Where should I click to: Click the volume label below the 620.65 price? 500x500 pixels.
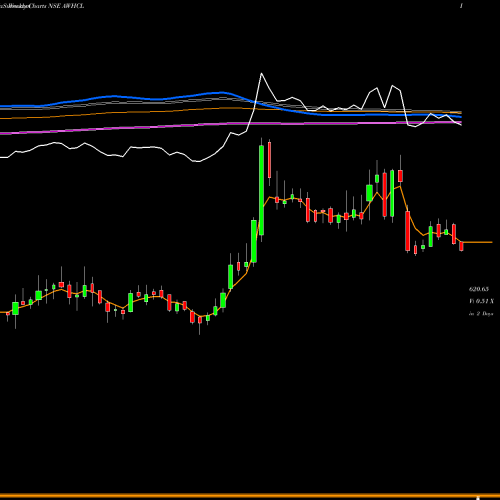click(481, 301)
